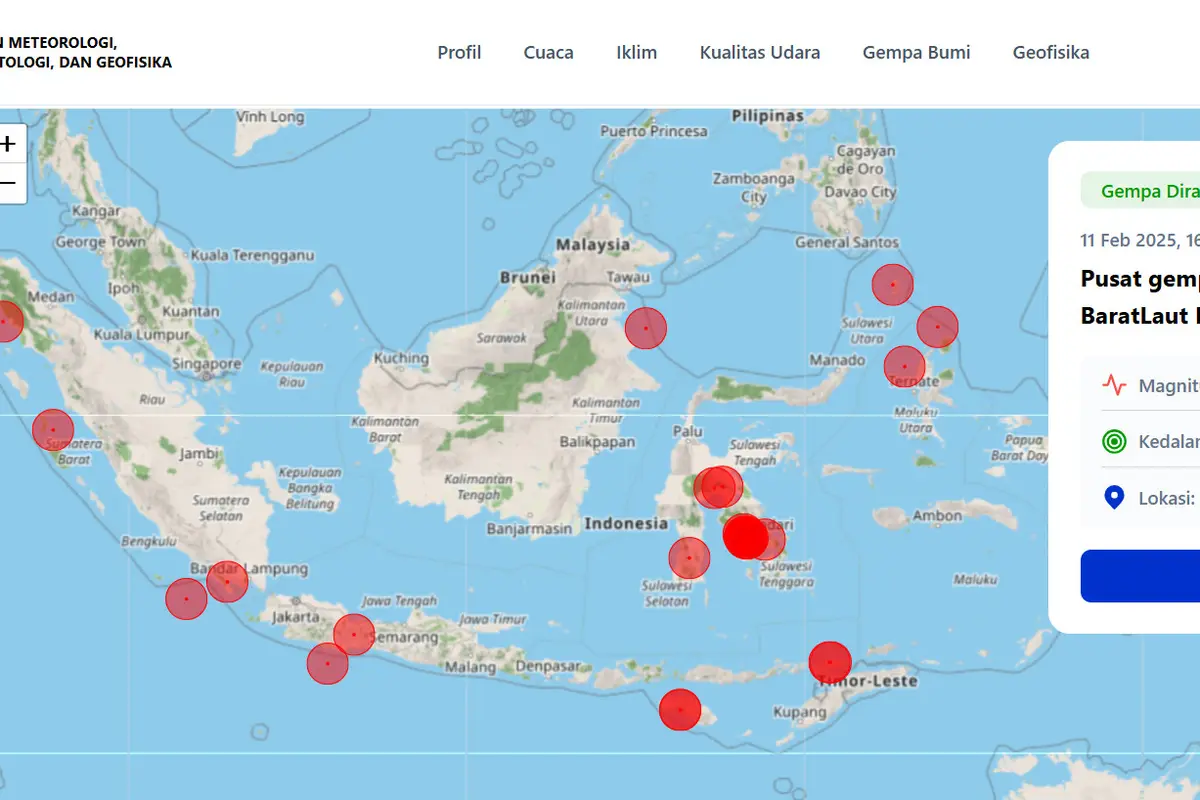The image size is (1200, 800).
Task: Click the marker south of General Santos
Action: (893, 285)
